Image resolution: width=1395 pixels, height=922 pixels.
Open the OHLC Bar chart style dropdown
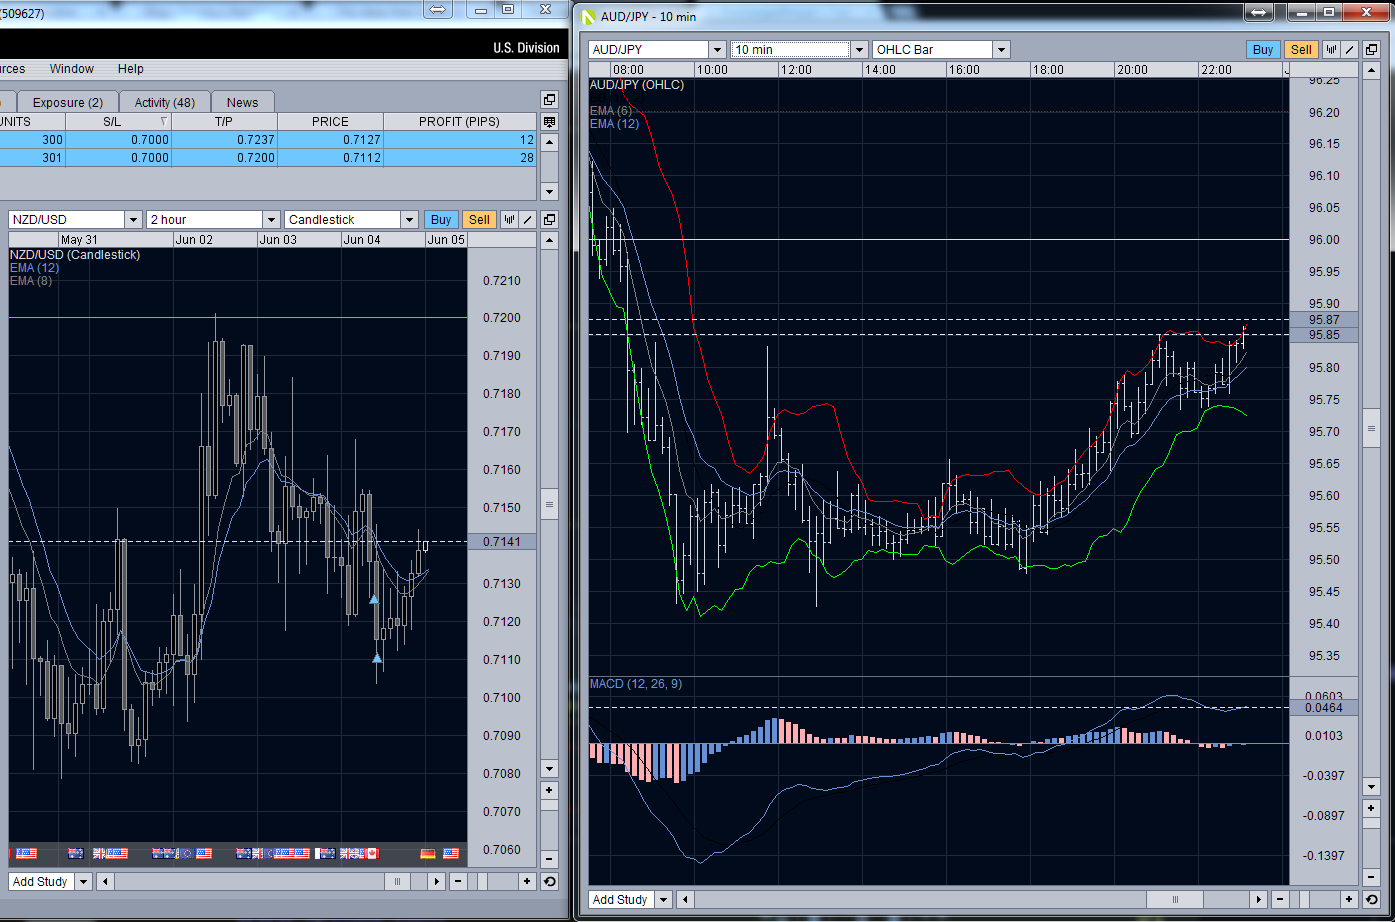[1001, 50]
